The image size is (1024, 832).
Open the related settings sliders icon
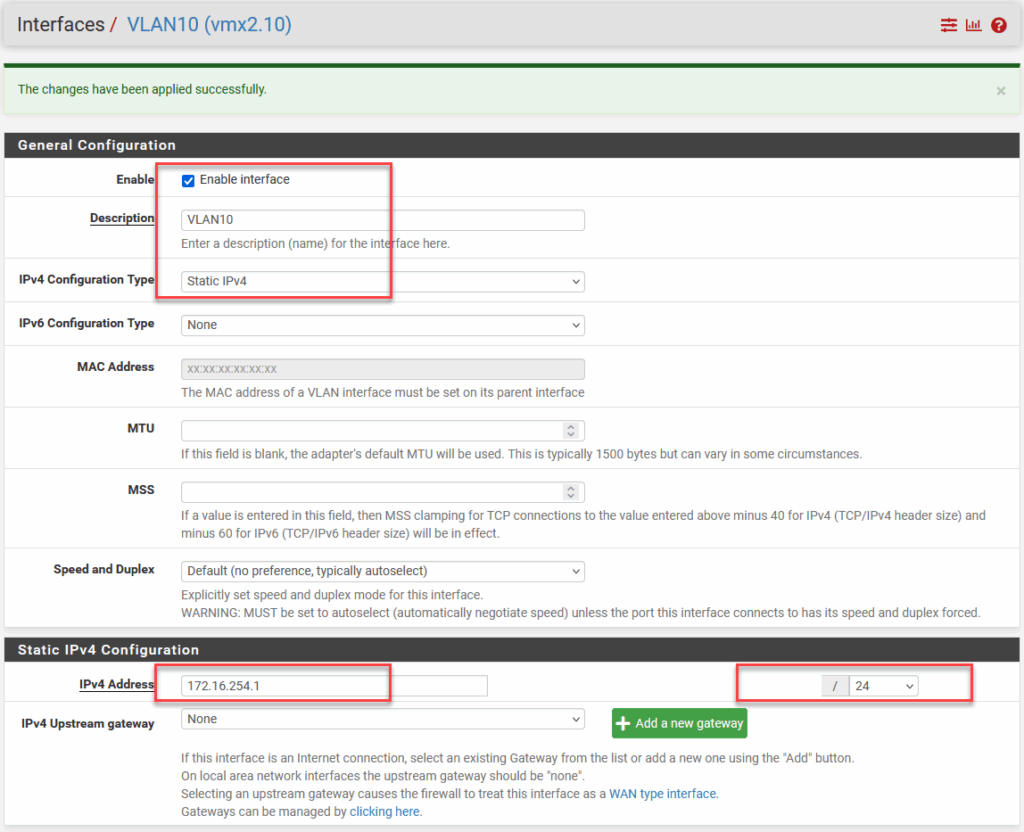click(x=948, y=25)
